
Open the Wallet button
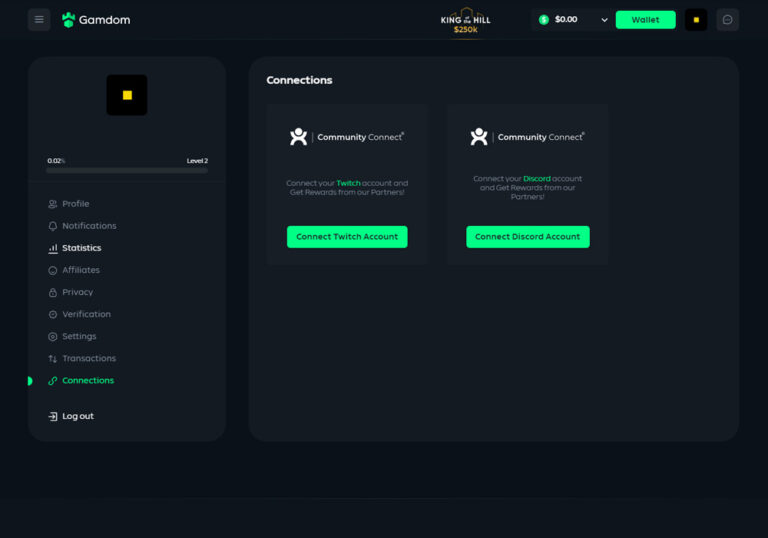pyautogui.click(x=645, y=19)
